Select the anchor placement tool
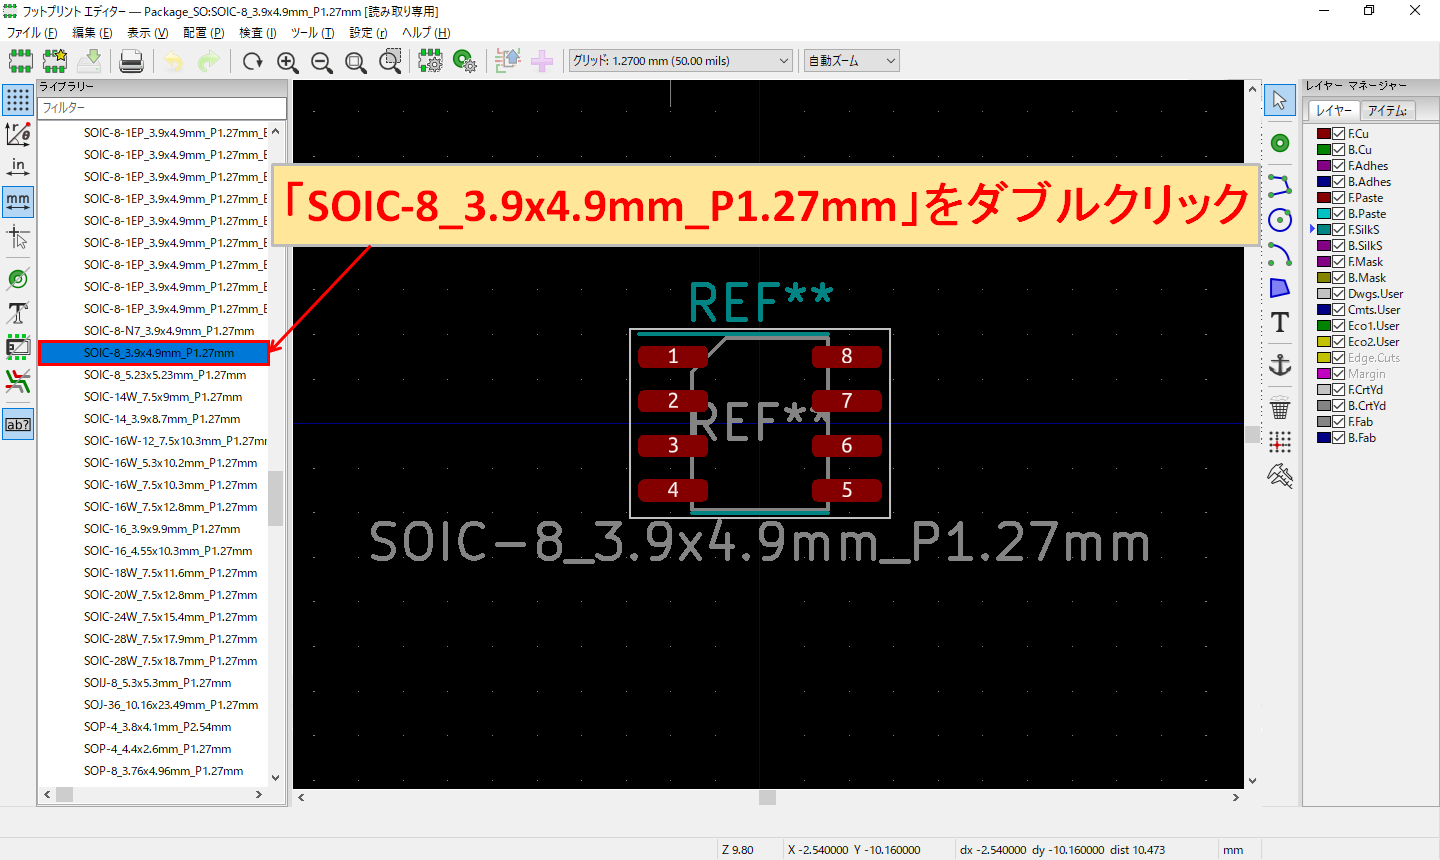Viewport: 1440px width, 860px height. pos(1280,364)
